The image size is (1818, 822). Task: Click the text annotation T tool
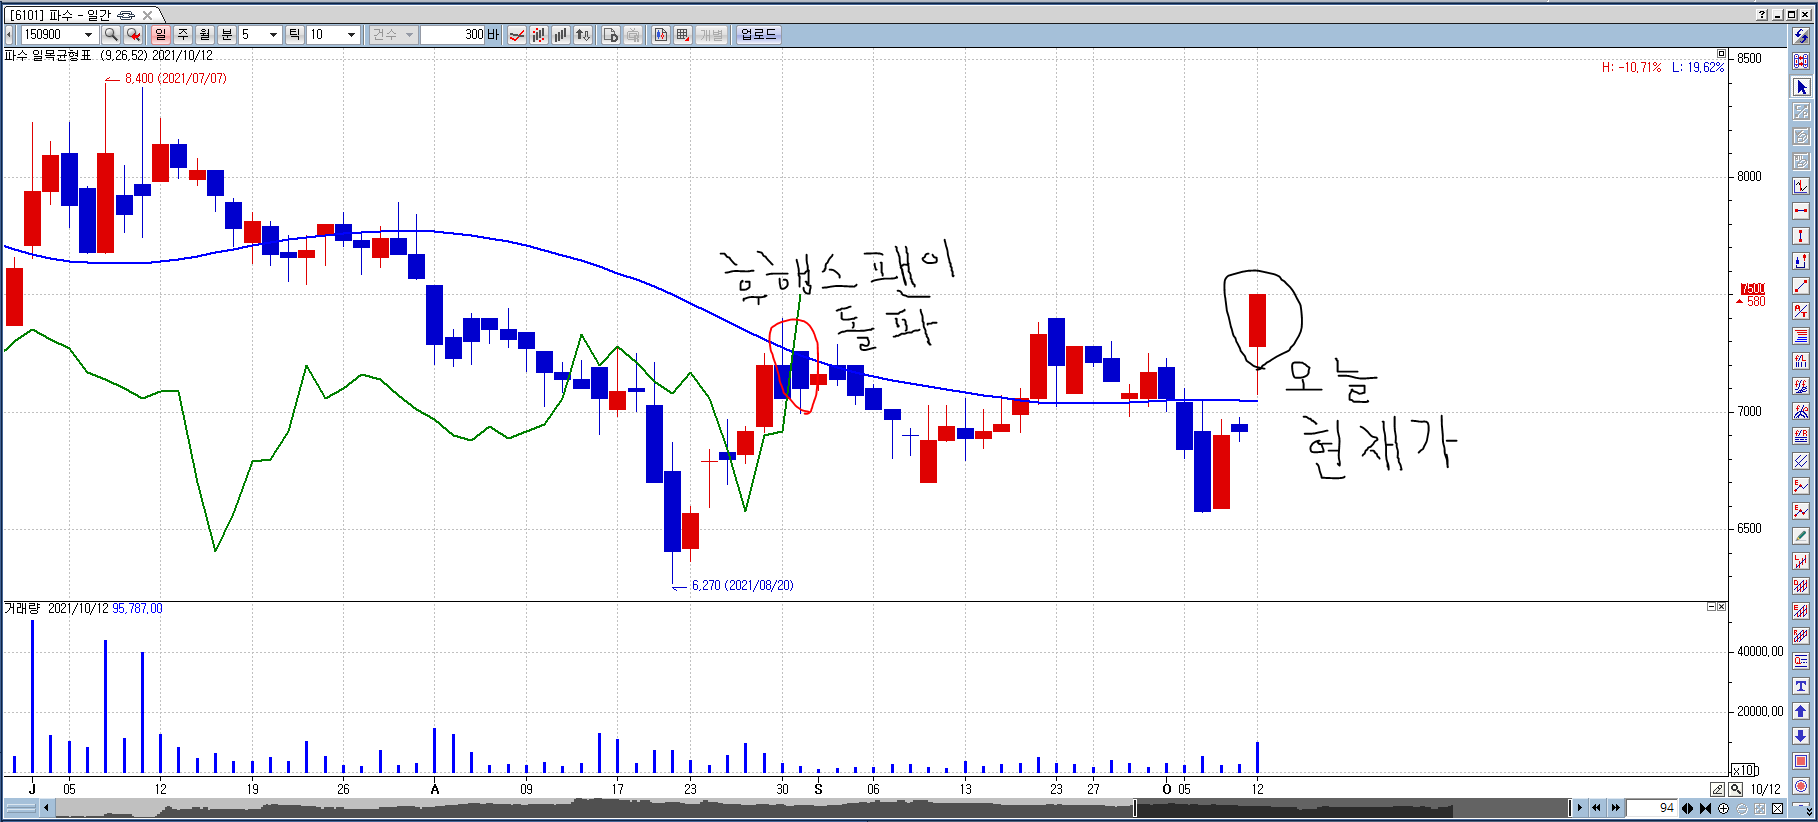1801,686
